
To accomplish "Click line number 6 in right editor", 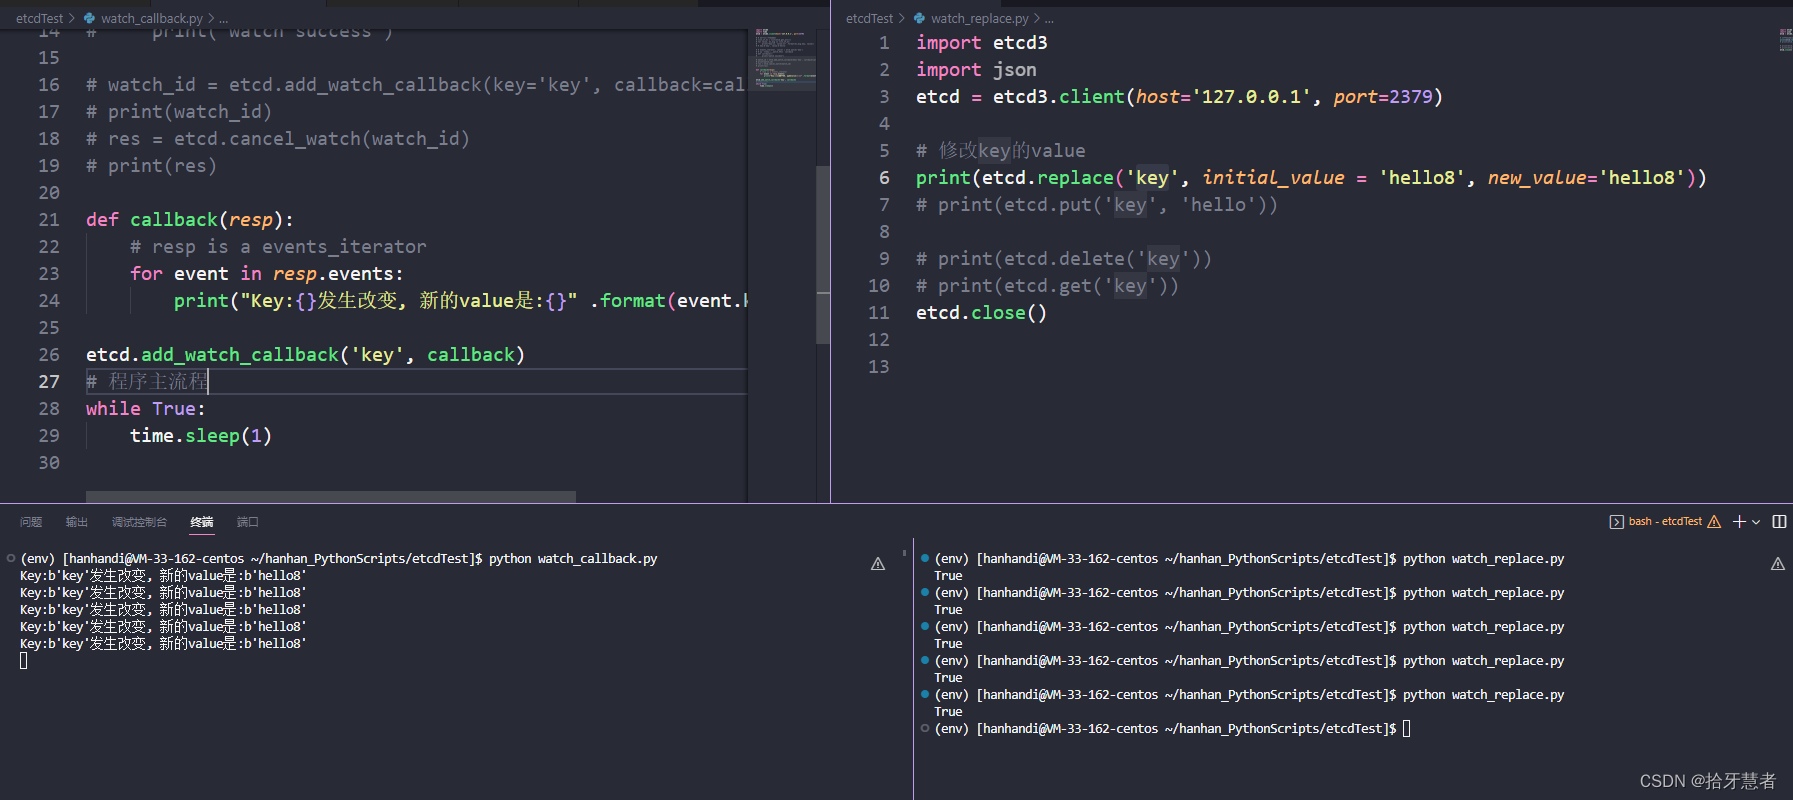I will 884,177.
